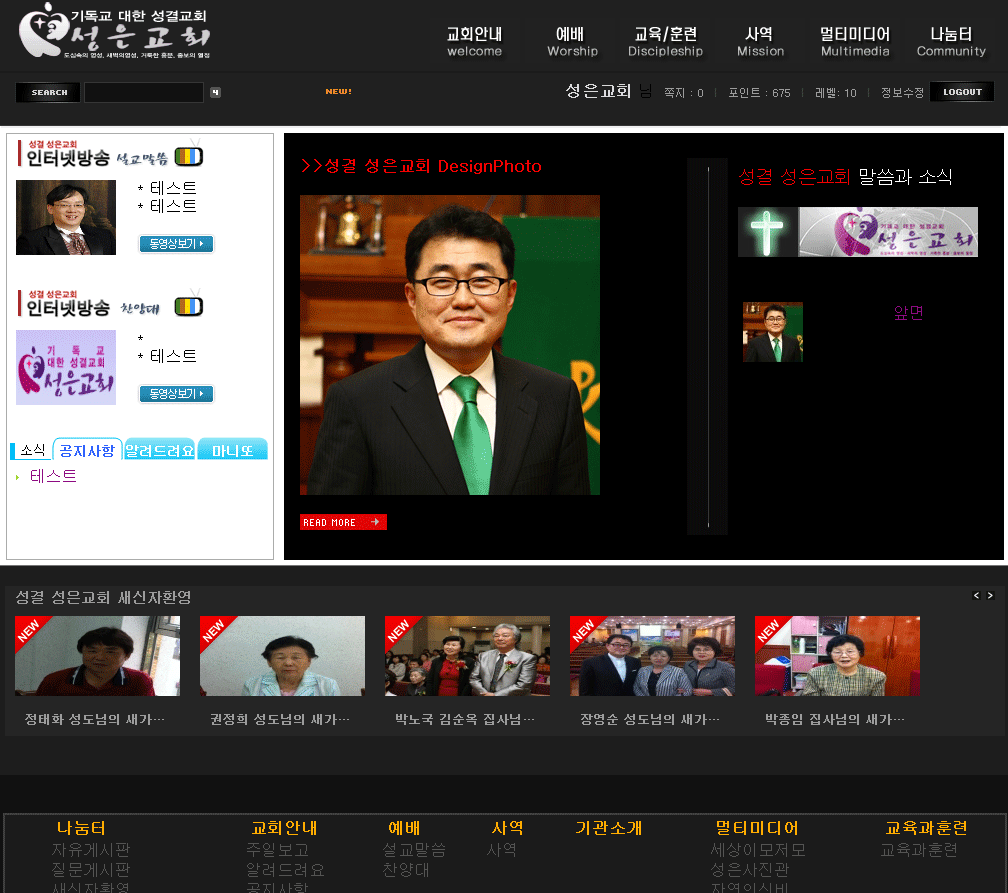Screen dimensions: 1008x893
Task: Click the red READ MORE button
Action: coord(343,522)
